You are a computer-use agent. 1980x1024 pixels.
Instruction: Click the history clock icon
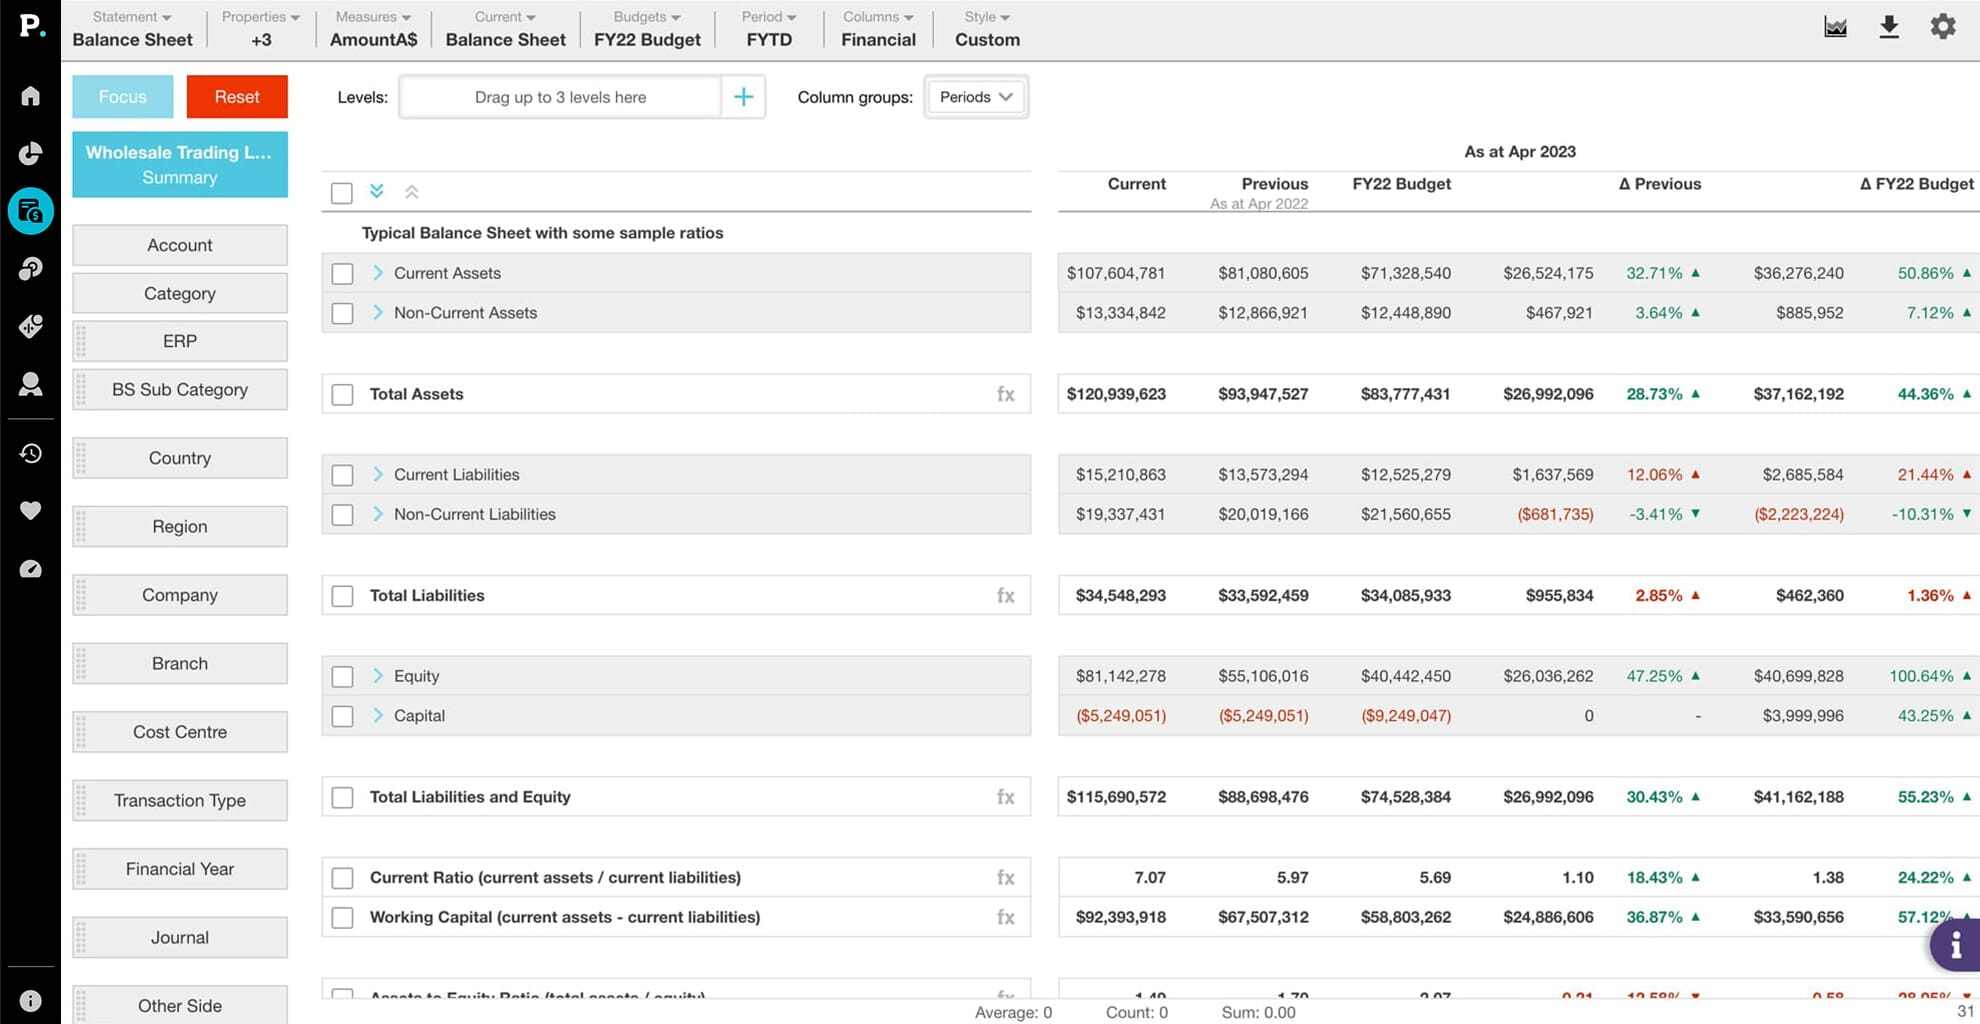(30, 453)
